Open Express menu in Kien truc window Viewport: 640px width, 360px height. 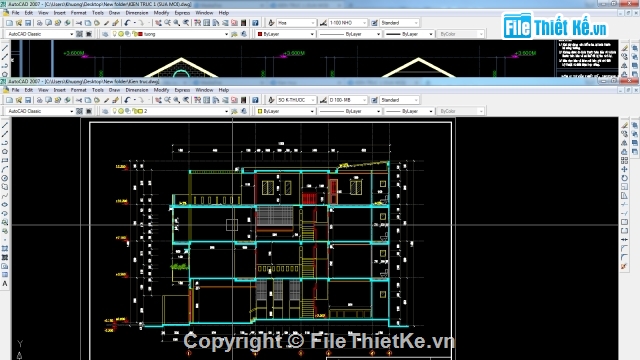click(x=182, y=90)
